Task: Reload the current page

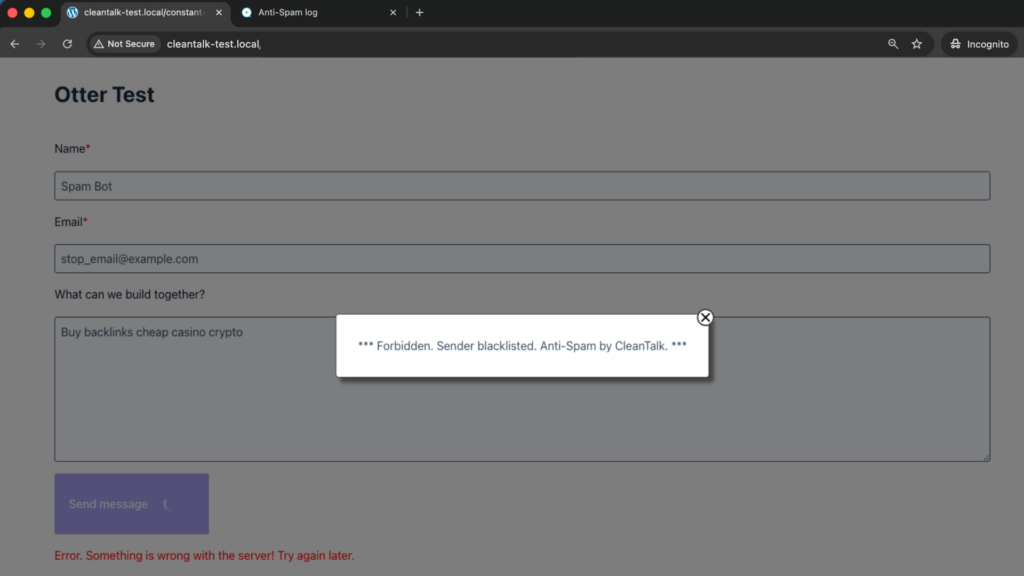Action: (67, 44)
